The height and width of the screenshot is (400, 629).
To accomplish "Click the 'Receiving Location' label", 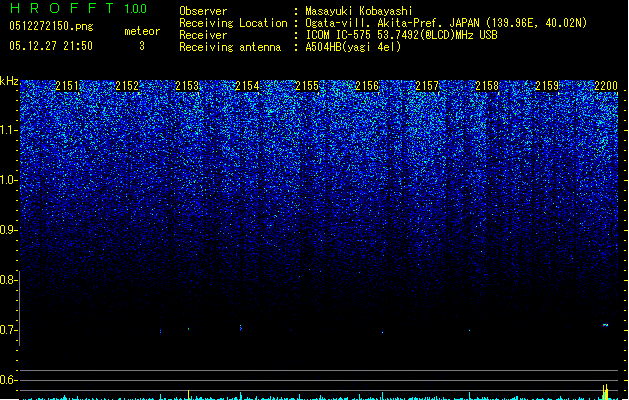I will pos(233,23).
